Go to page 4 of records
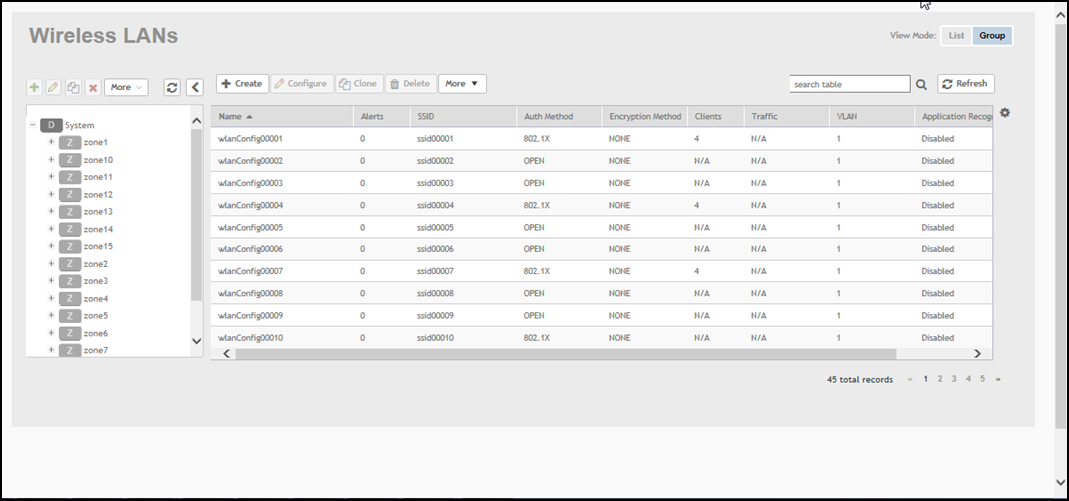1069x501 pixels. [968, 379]
